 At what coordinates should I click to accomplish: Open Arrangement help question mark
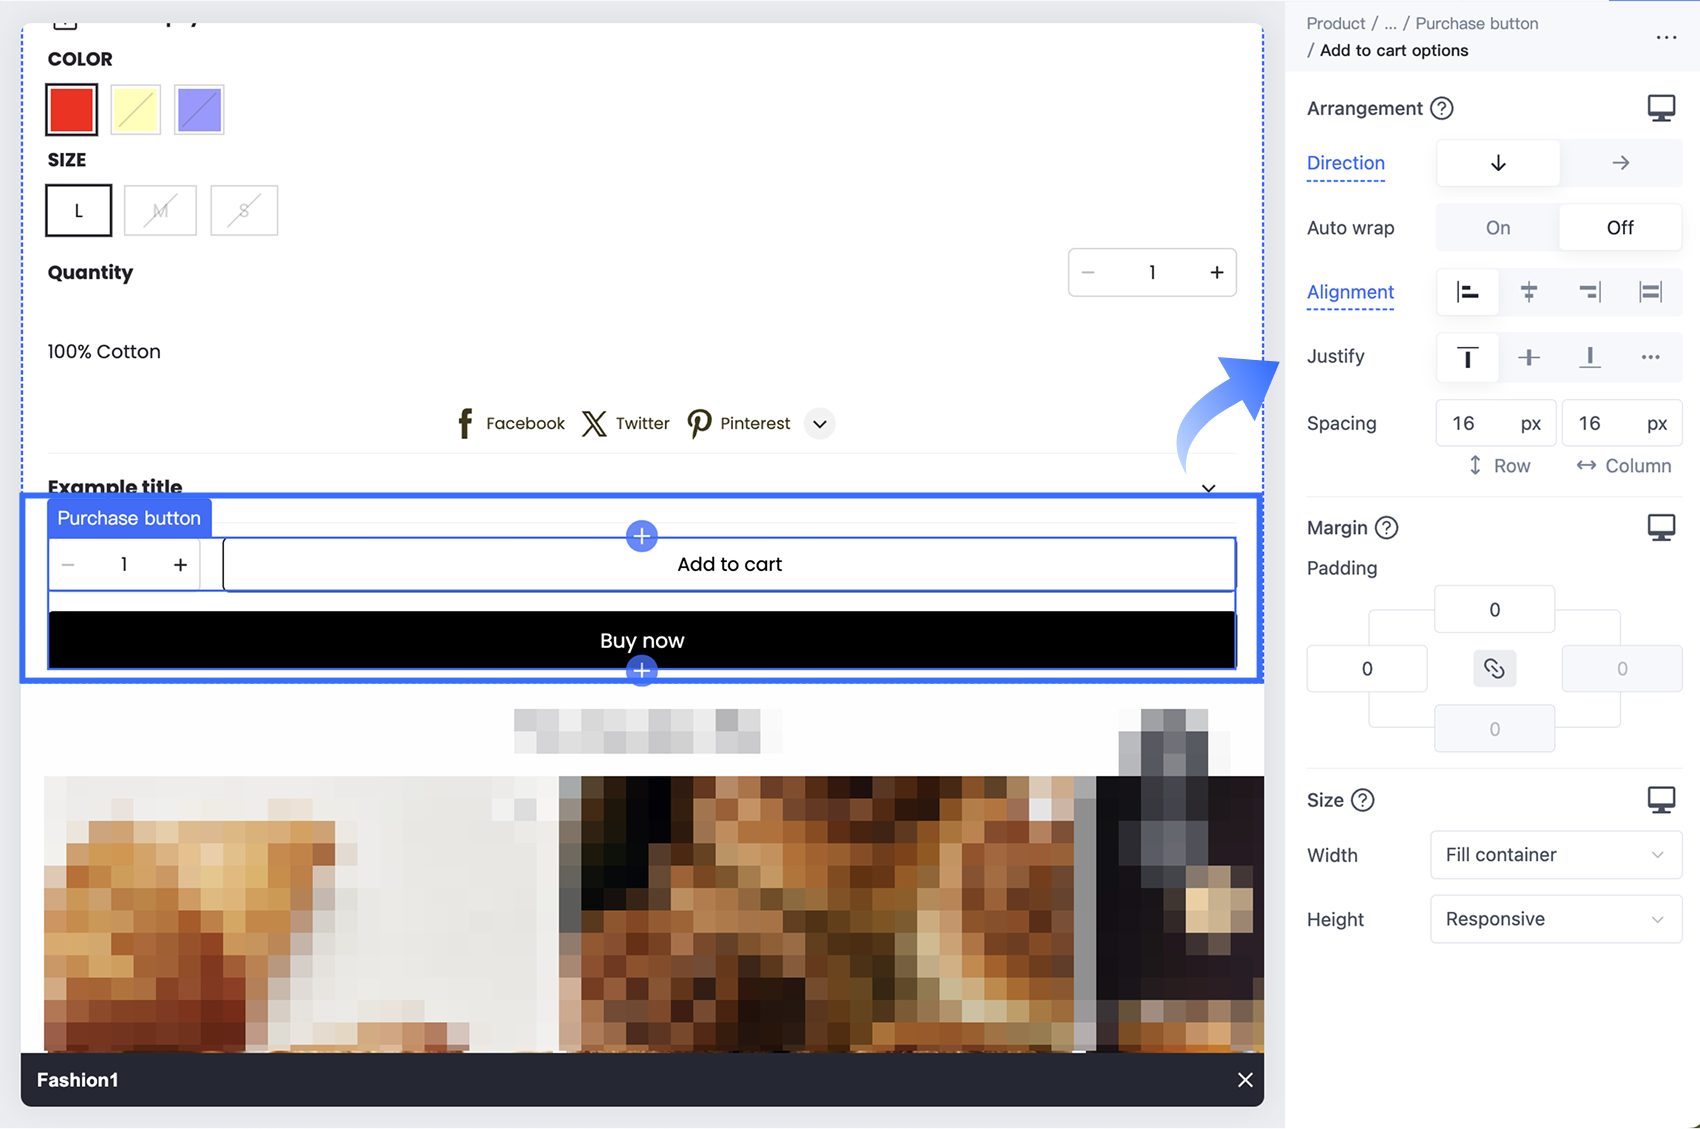[1441, 108]
